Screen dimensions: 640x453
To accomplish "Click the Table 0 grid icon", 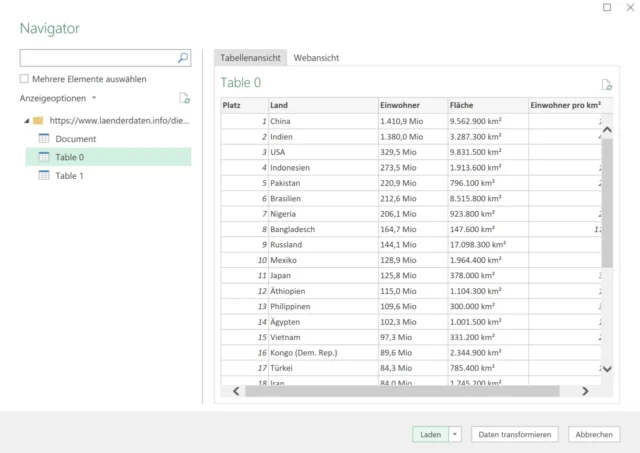I will (44, 157).
